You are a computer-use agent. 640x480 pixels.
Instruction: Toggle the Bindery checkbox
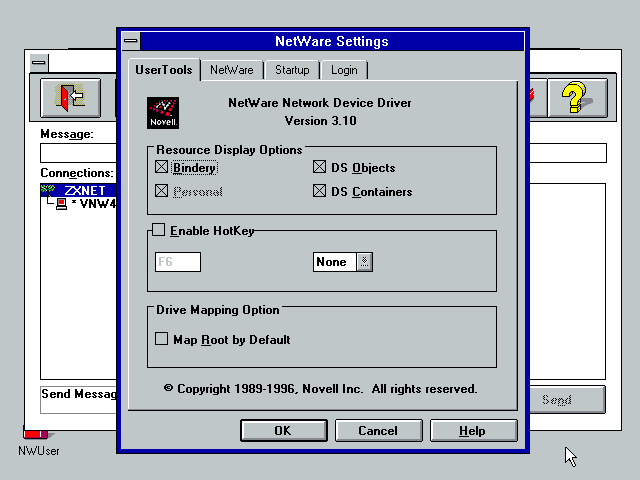point(162,167)
